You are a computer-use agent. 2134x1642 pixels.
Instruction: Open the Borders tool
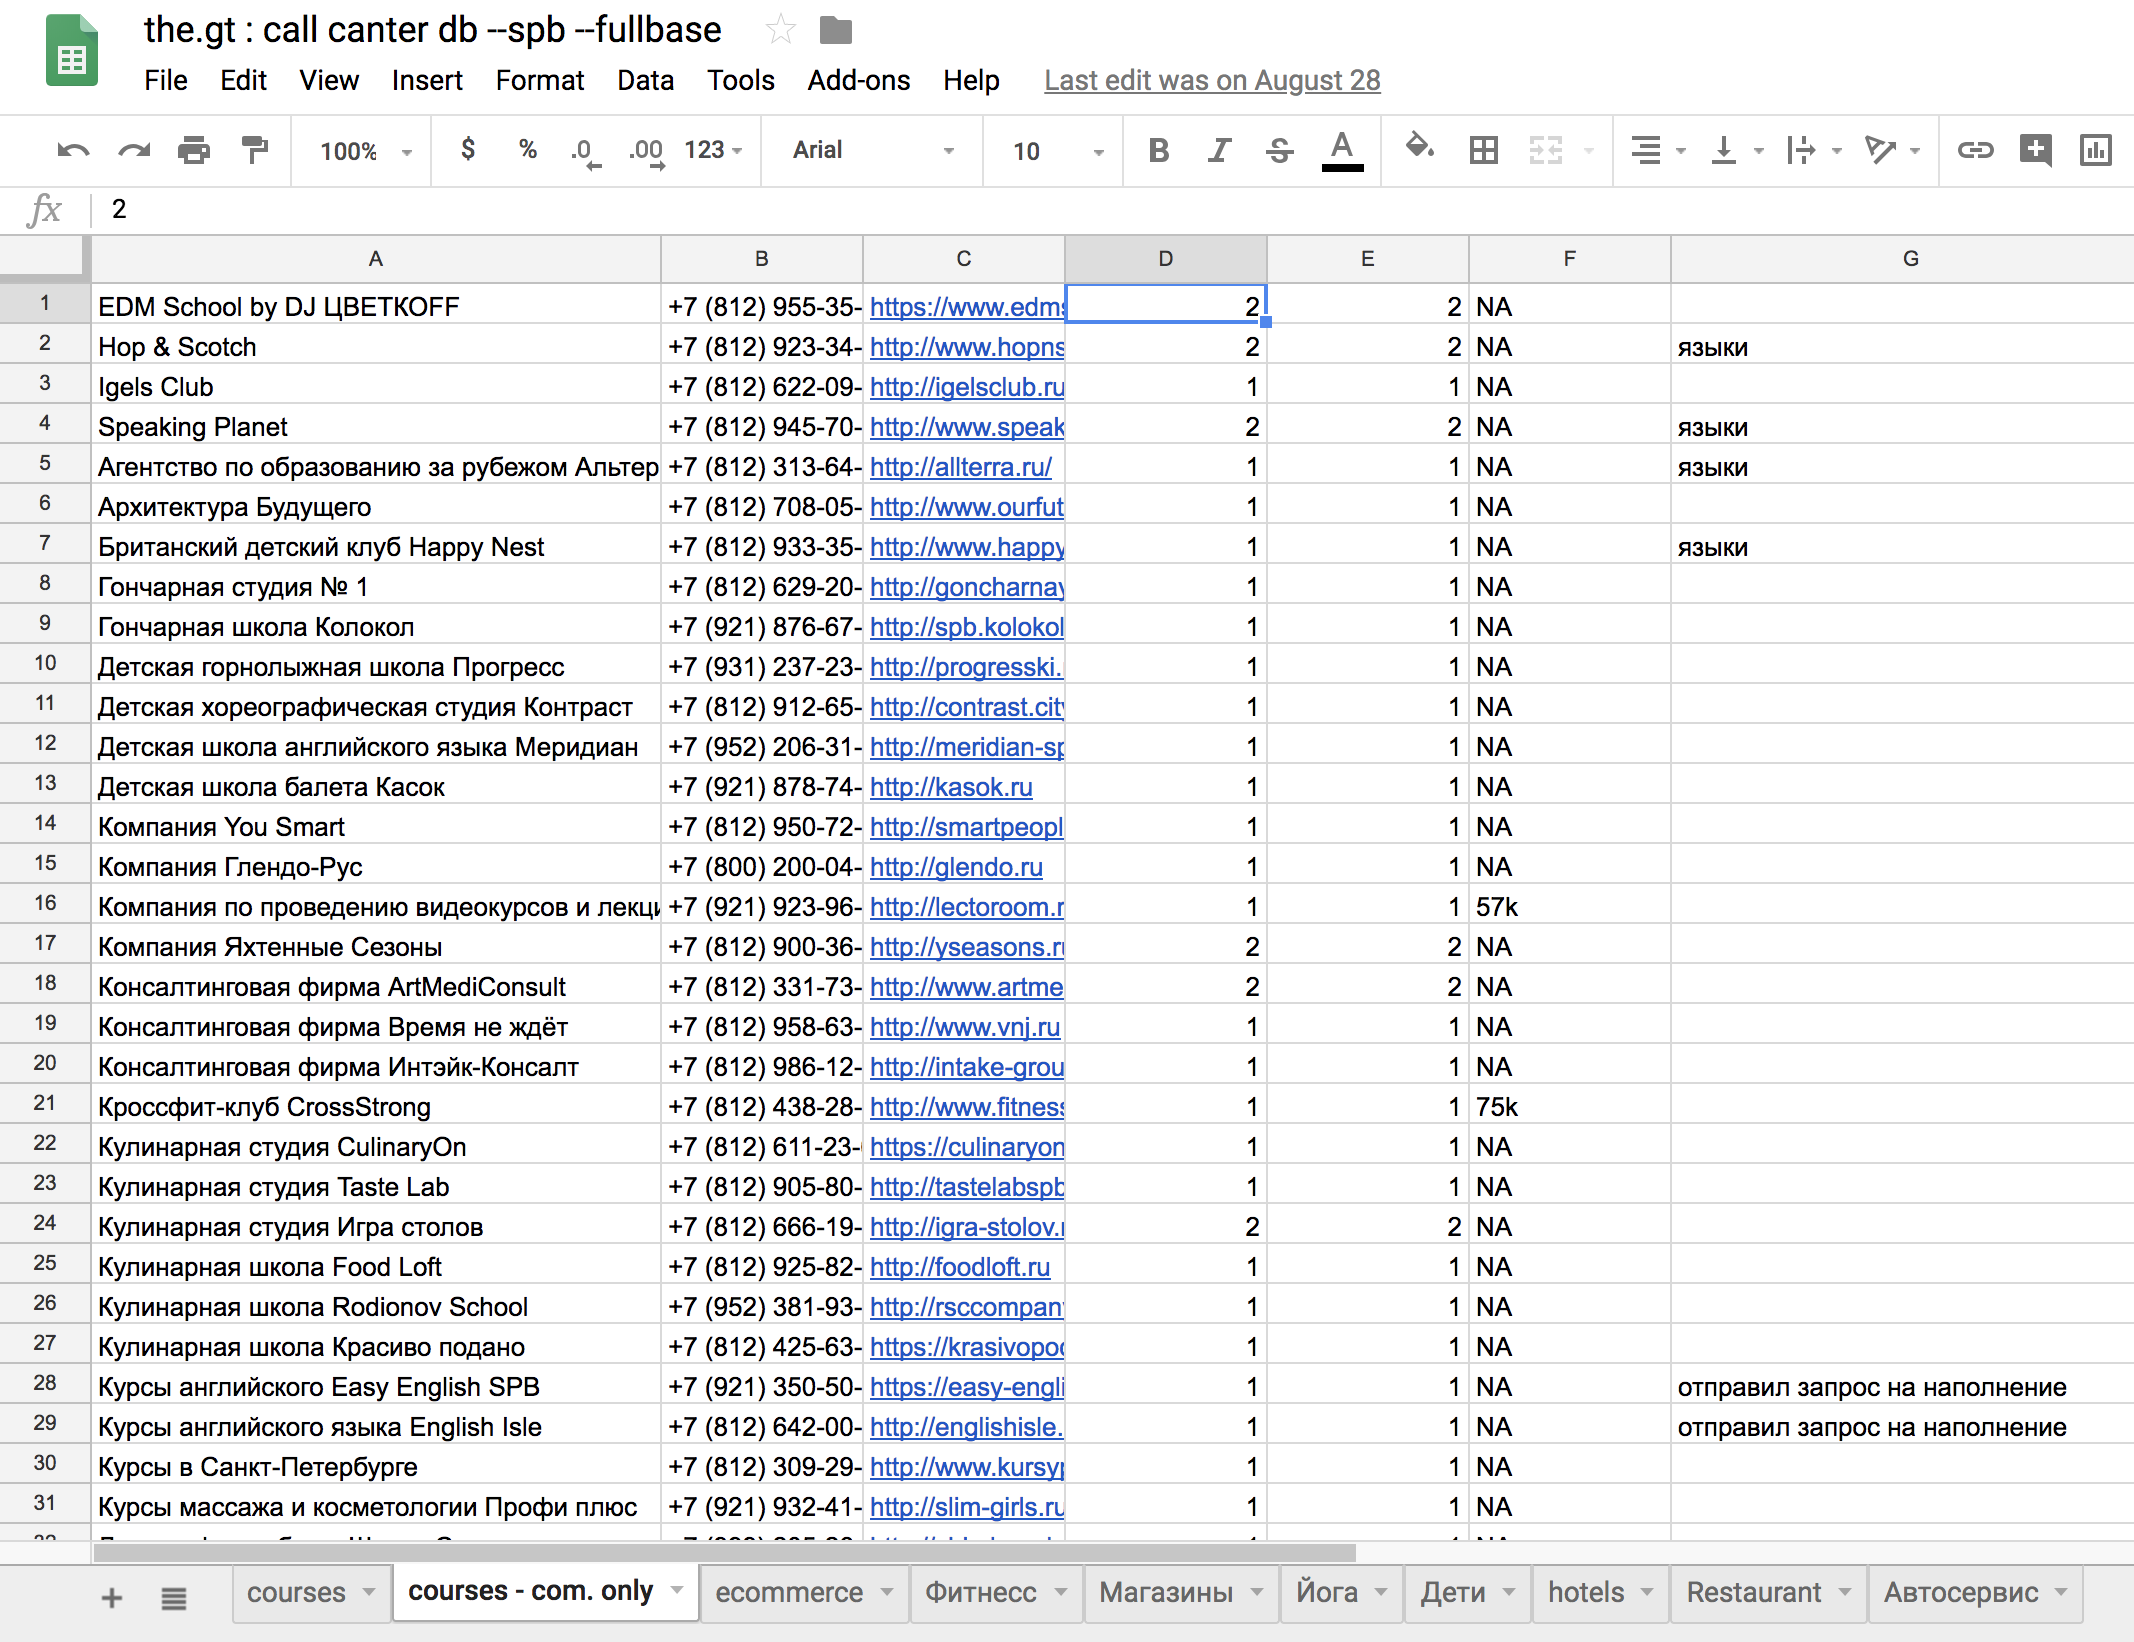(1484, 151)
